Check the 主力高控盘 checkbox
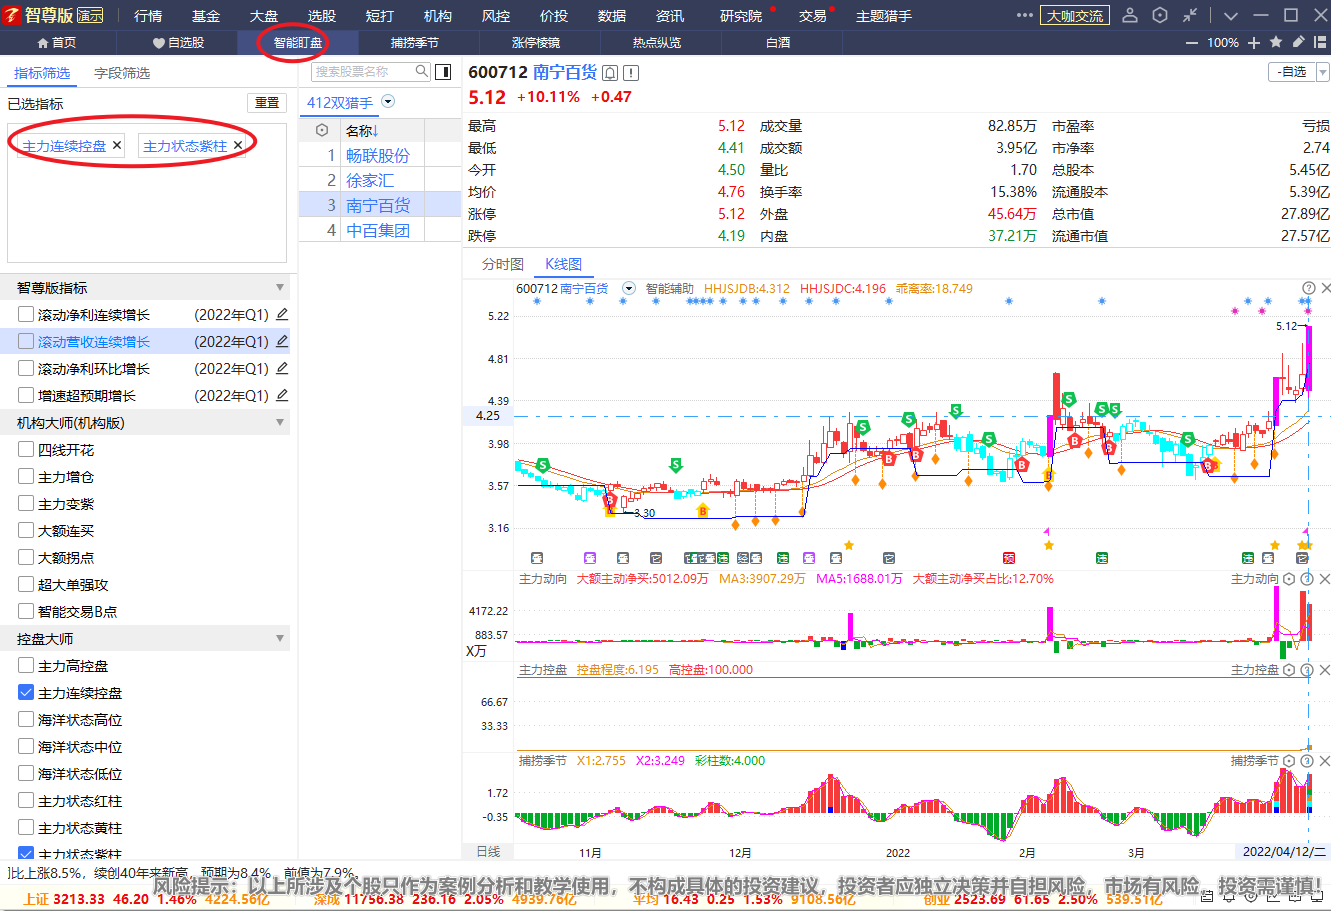 (x=26, y=665)
